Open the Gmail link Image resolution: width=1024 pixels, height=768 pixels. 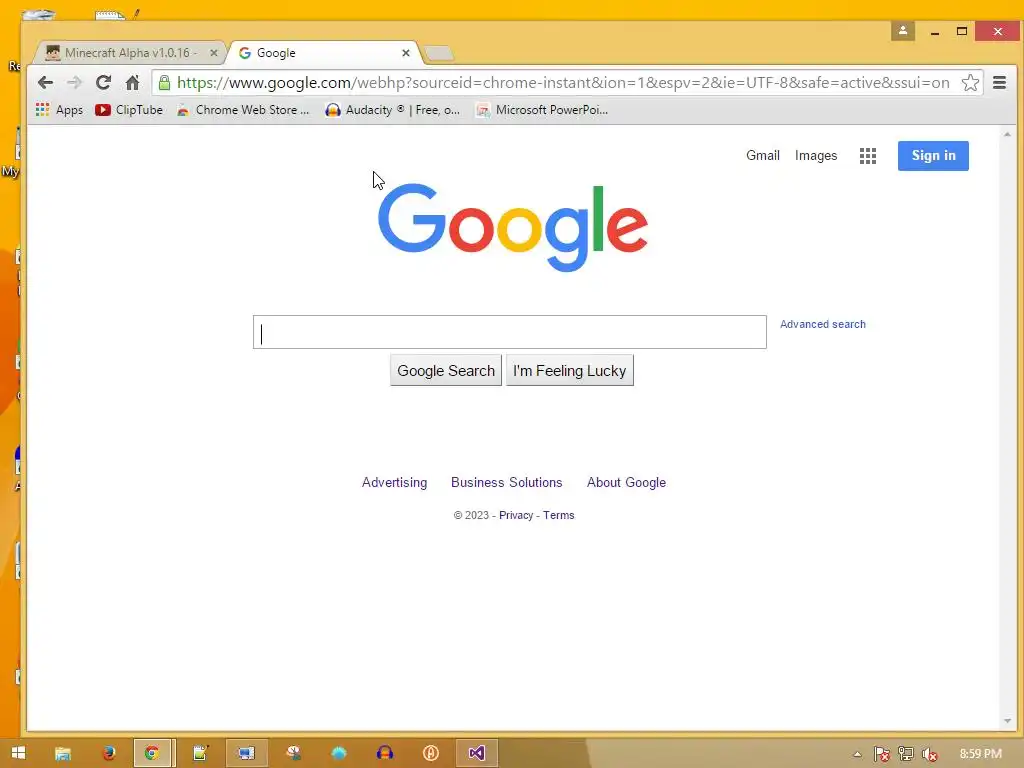(763, 155)
